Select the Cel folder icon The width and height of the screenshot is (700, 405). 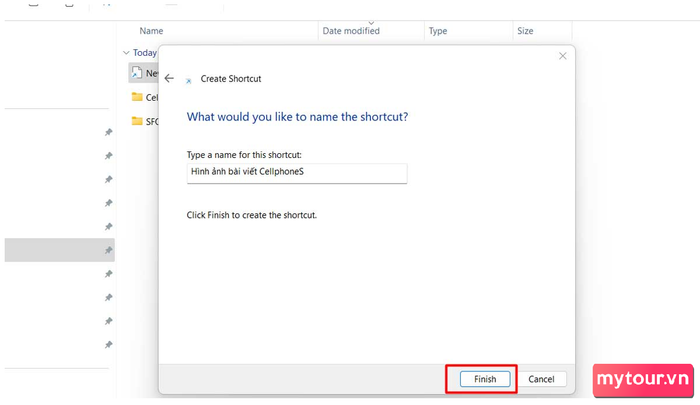click(137, 97)
